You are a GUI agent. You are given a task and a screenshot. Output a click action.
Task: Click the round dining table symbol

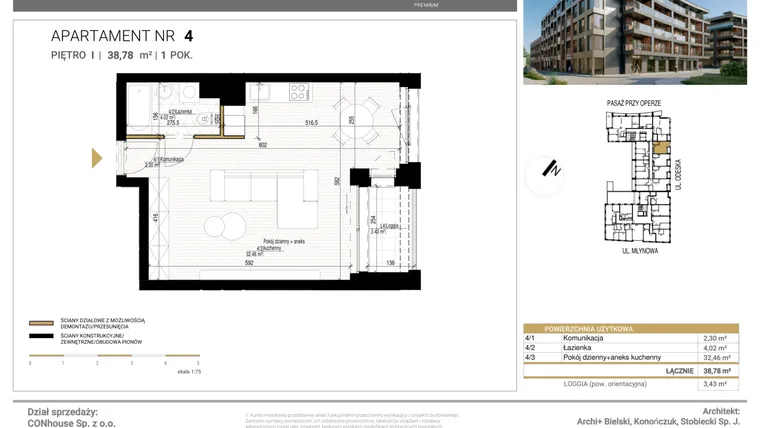(x=357, y=121)
